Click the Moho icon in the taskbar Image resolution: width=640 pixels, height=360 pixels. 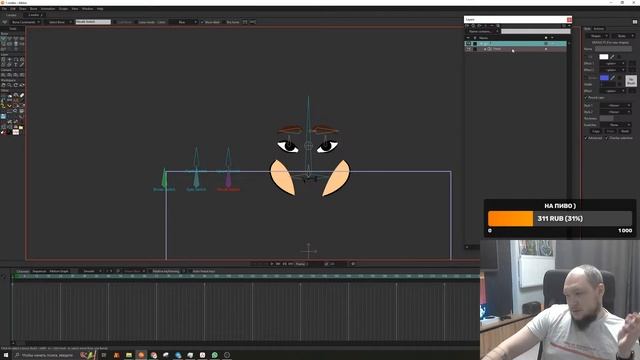pyautogui.click(x=141, y=355)
